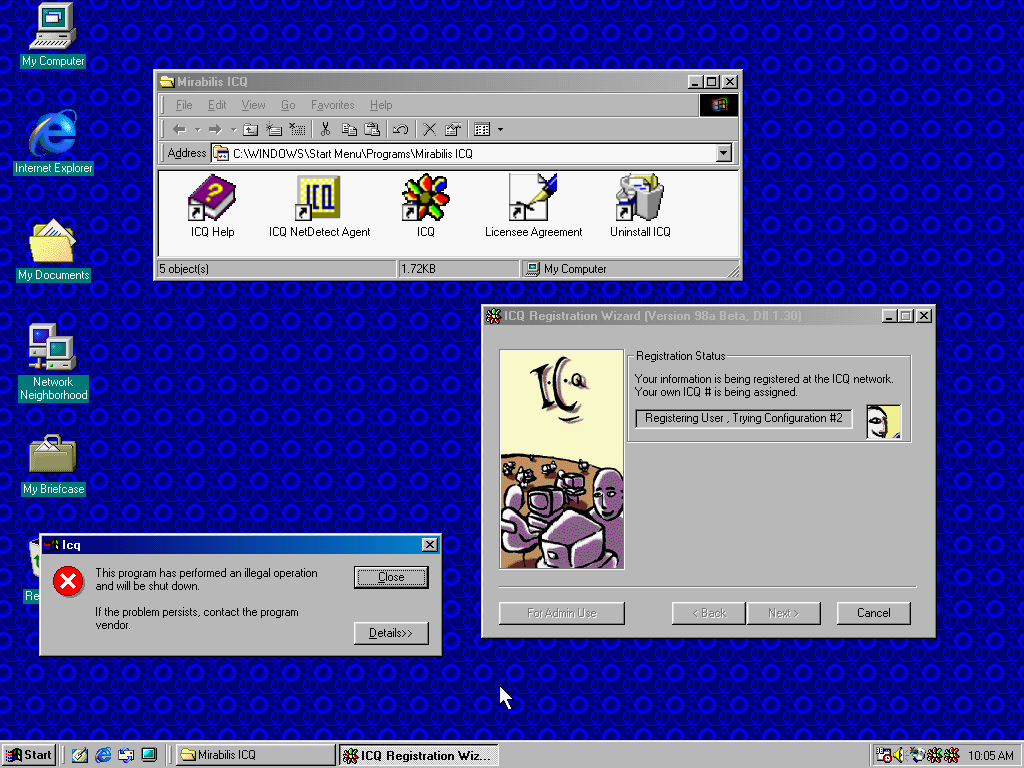Cancel the ICQ Registration Wizard
1024x768 pixels.
pos(872,612)
